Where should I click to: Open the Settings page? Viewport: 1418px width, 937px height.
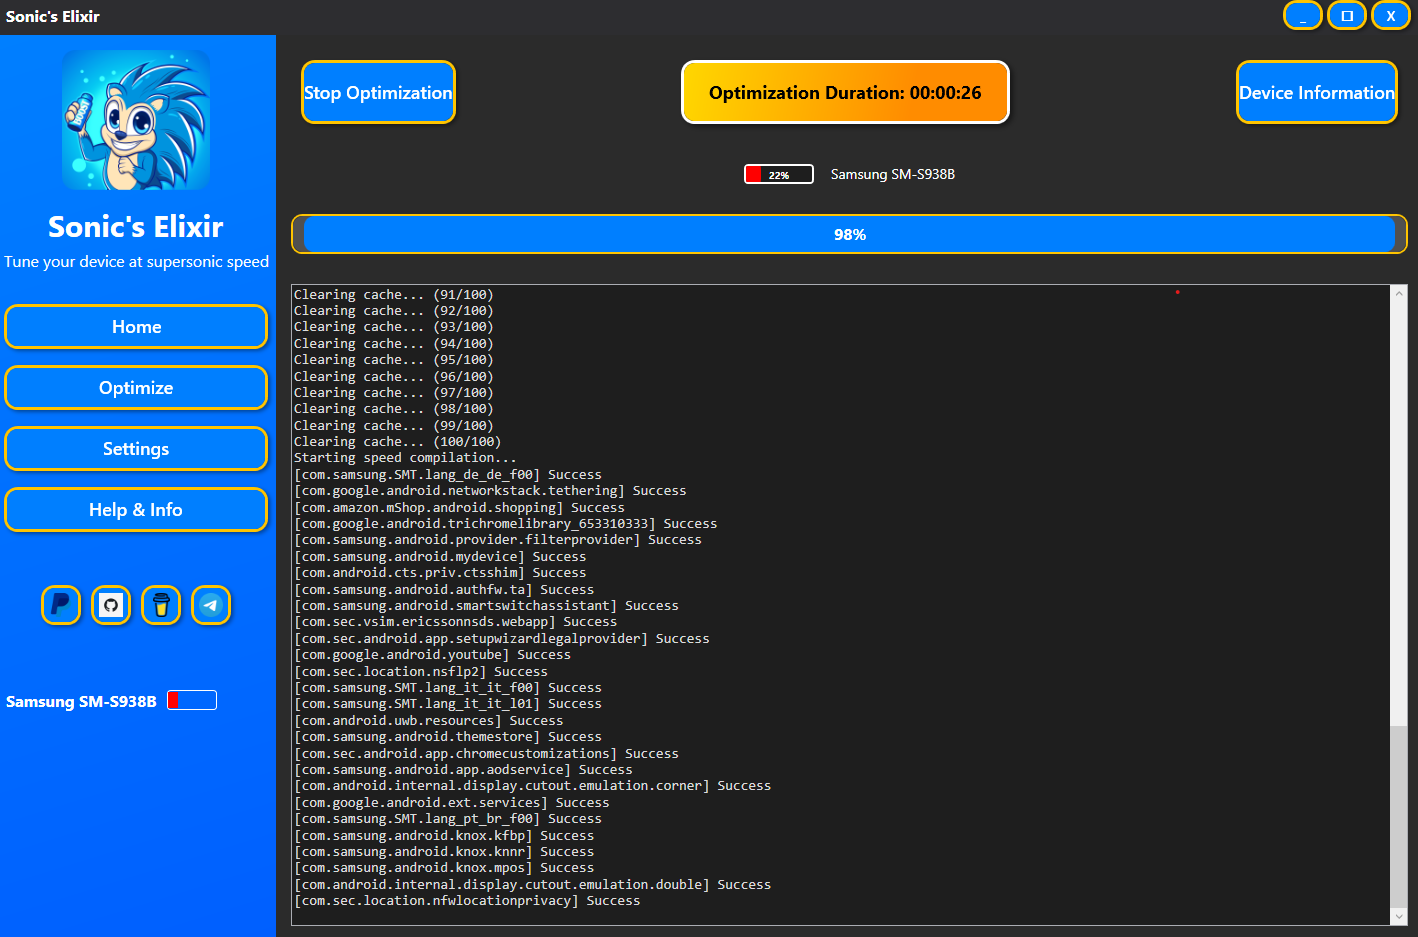(x=136, y=449)
